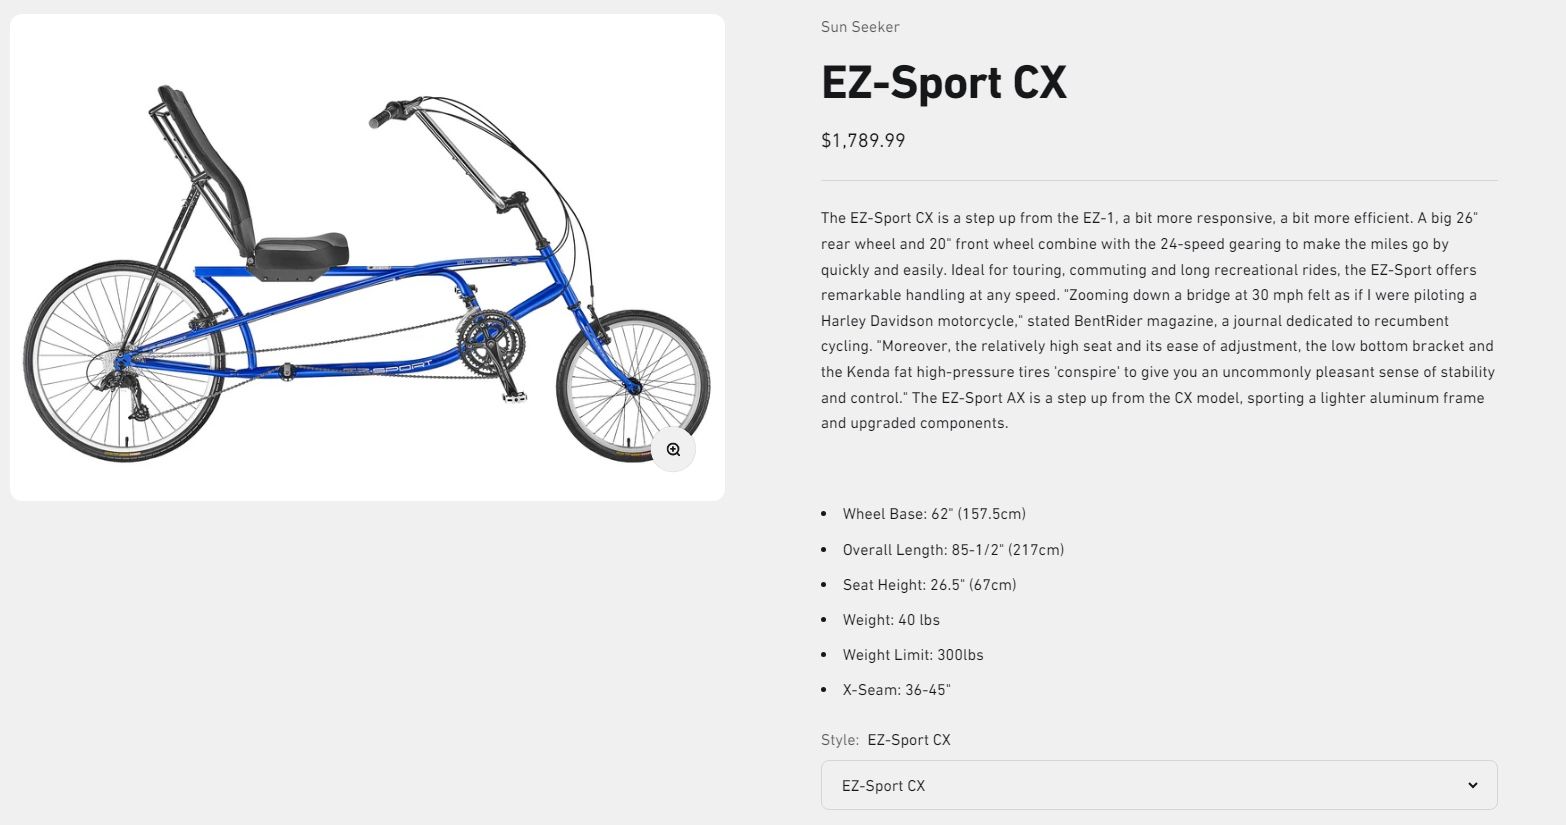The height and width of the screenshot is (825, 1566).
Task: Open the EZ-Sport CX style dropdown
Action: point(1158,785)
